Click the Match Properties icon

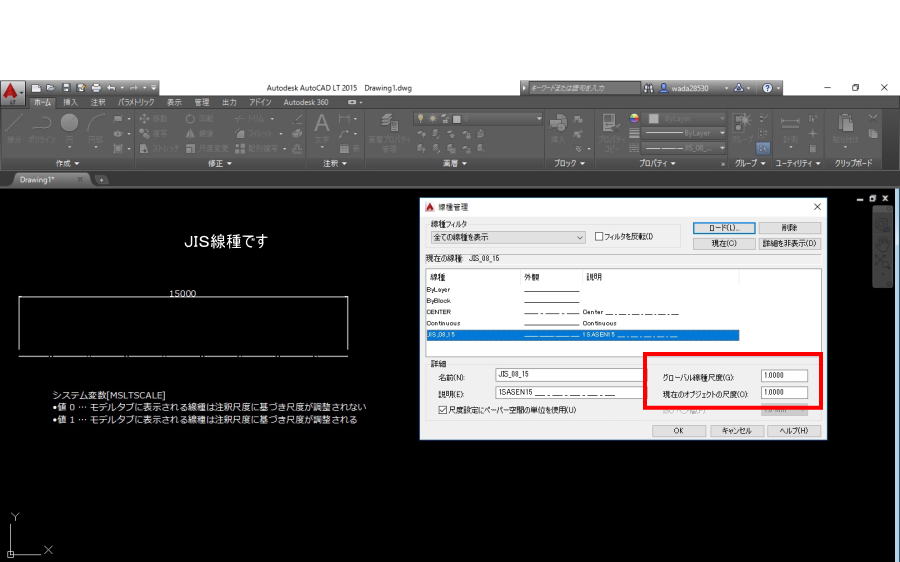point(610,123)
